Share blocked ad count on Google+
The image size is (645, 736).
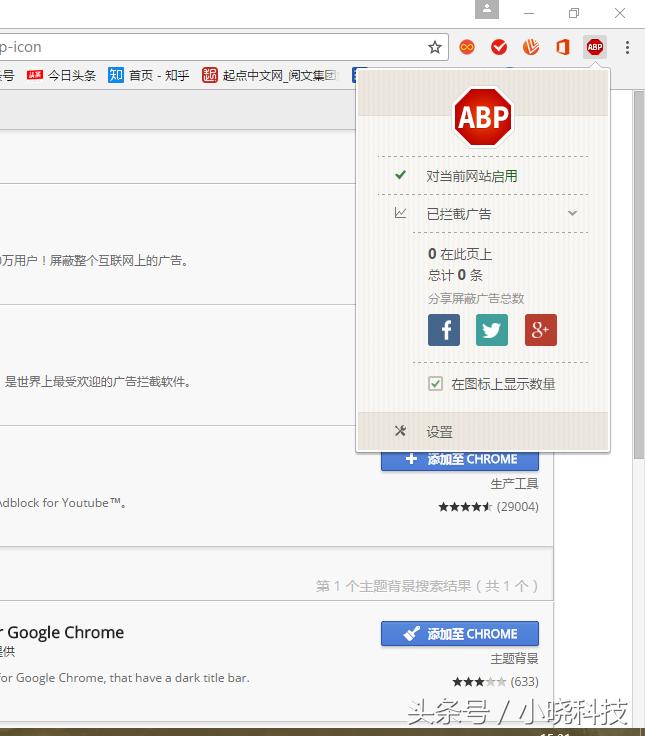[541, 330]
